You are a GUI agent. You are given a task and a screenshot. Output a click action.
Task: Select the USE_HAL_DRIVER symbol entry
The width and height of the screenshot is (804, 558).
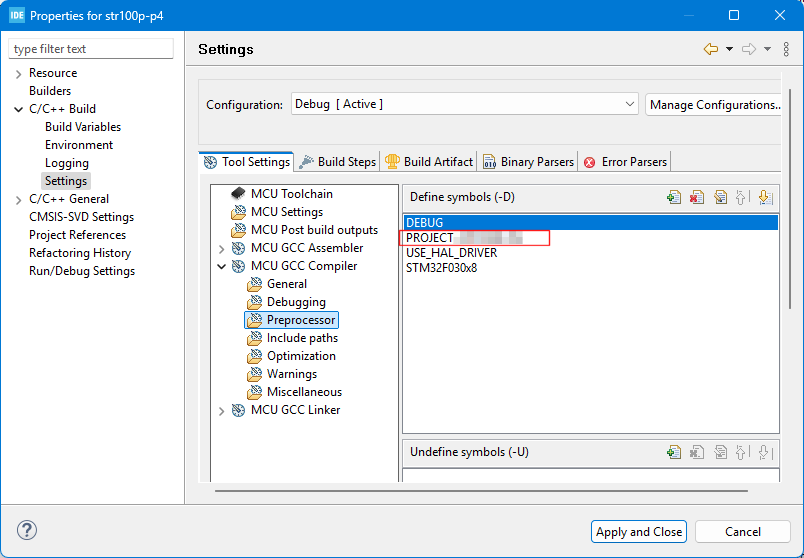pyautogui.click(x=451, y=253)
